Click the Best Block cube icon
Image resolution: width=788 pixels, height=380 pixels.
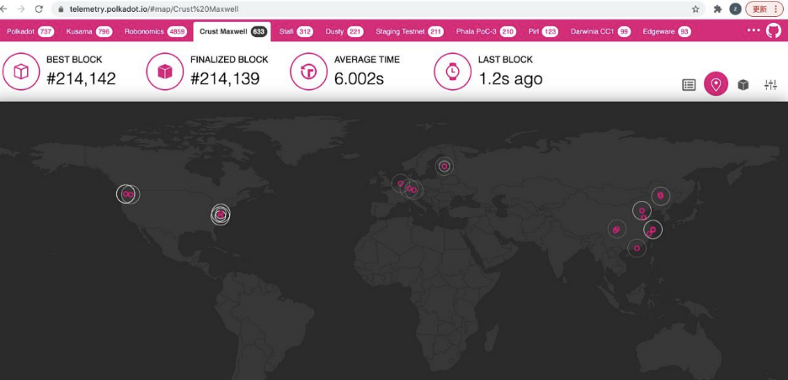[21, 72]
